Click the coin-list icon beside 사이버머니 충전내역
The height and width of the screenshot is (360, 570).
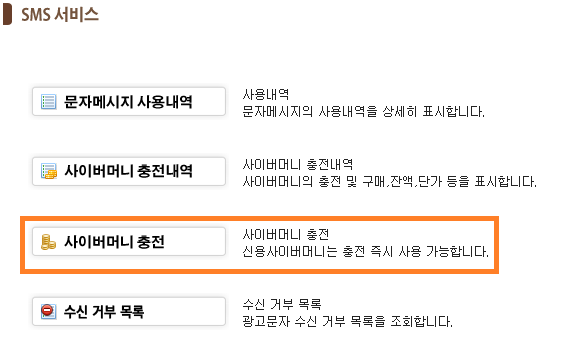(49, 171)
